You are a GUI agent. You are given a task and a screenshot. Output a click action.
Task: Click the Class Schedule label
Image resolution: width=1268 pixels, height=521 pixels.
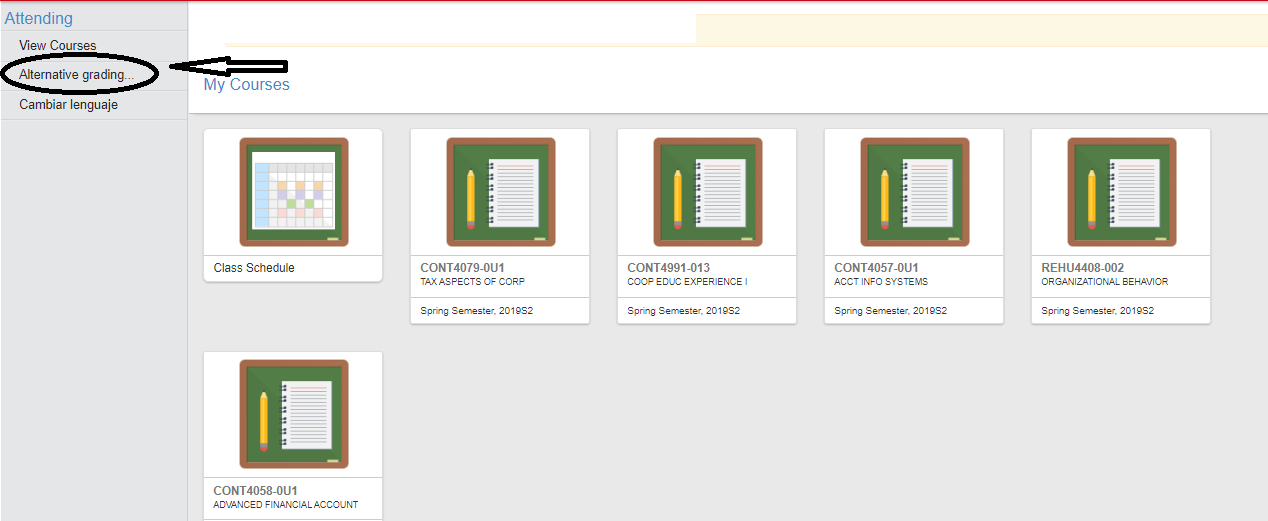pyautogui.click(x=254, y=268)
